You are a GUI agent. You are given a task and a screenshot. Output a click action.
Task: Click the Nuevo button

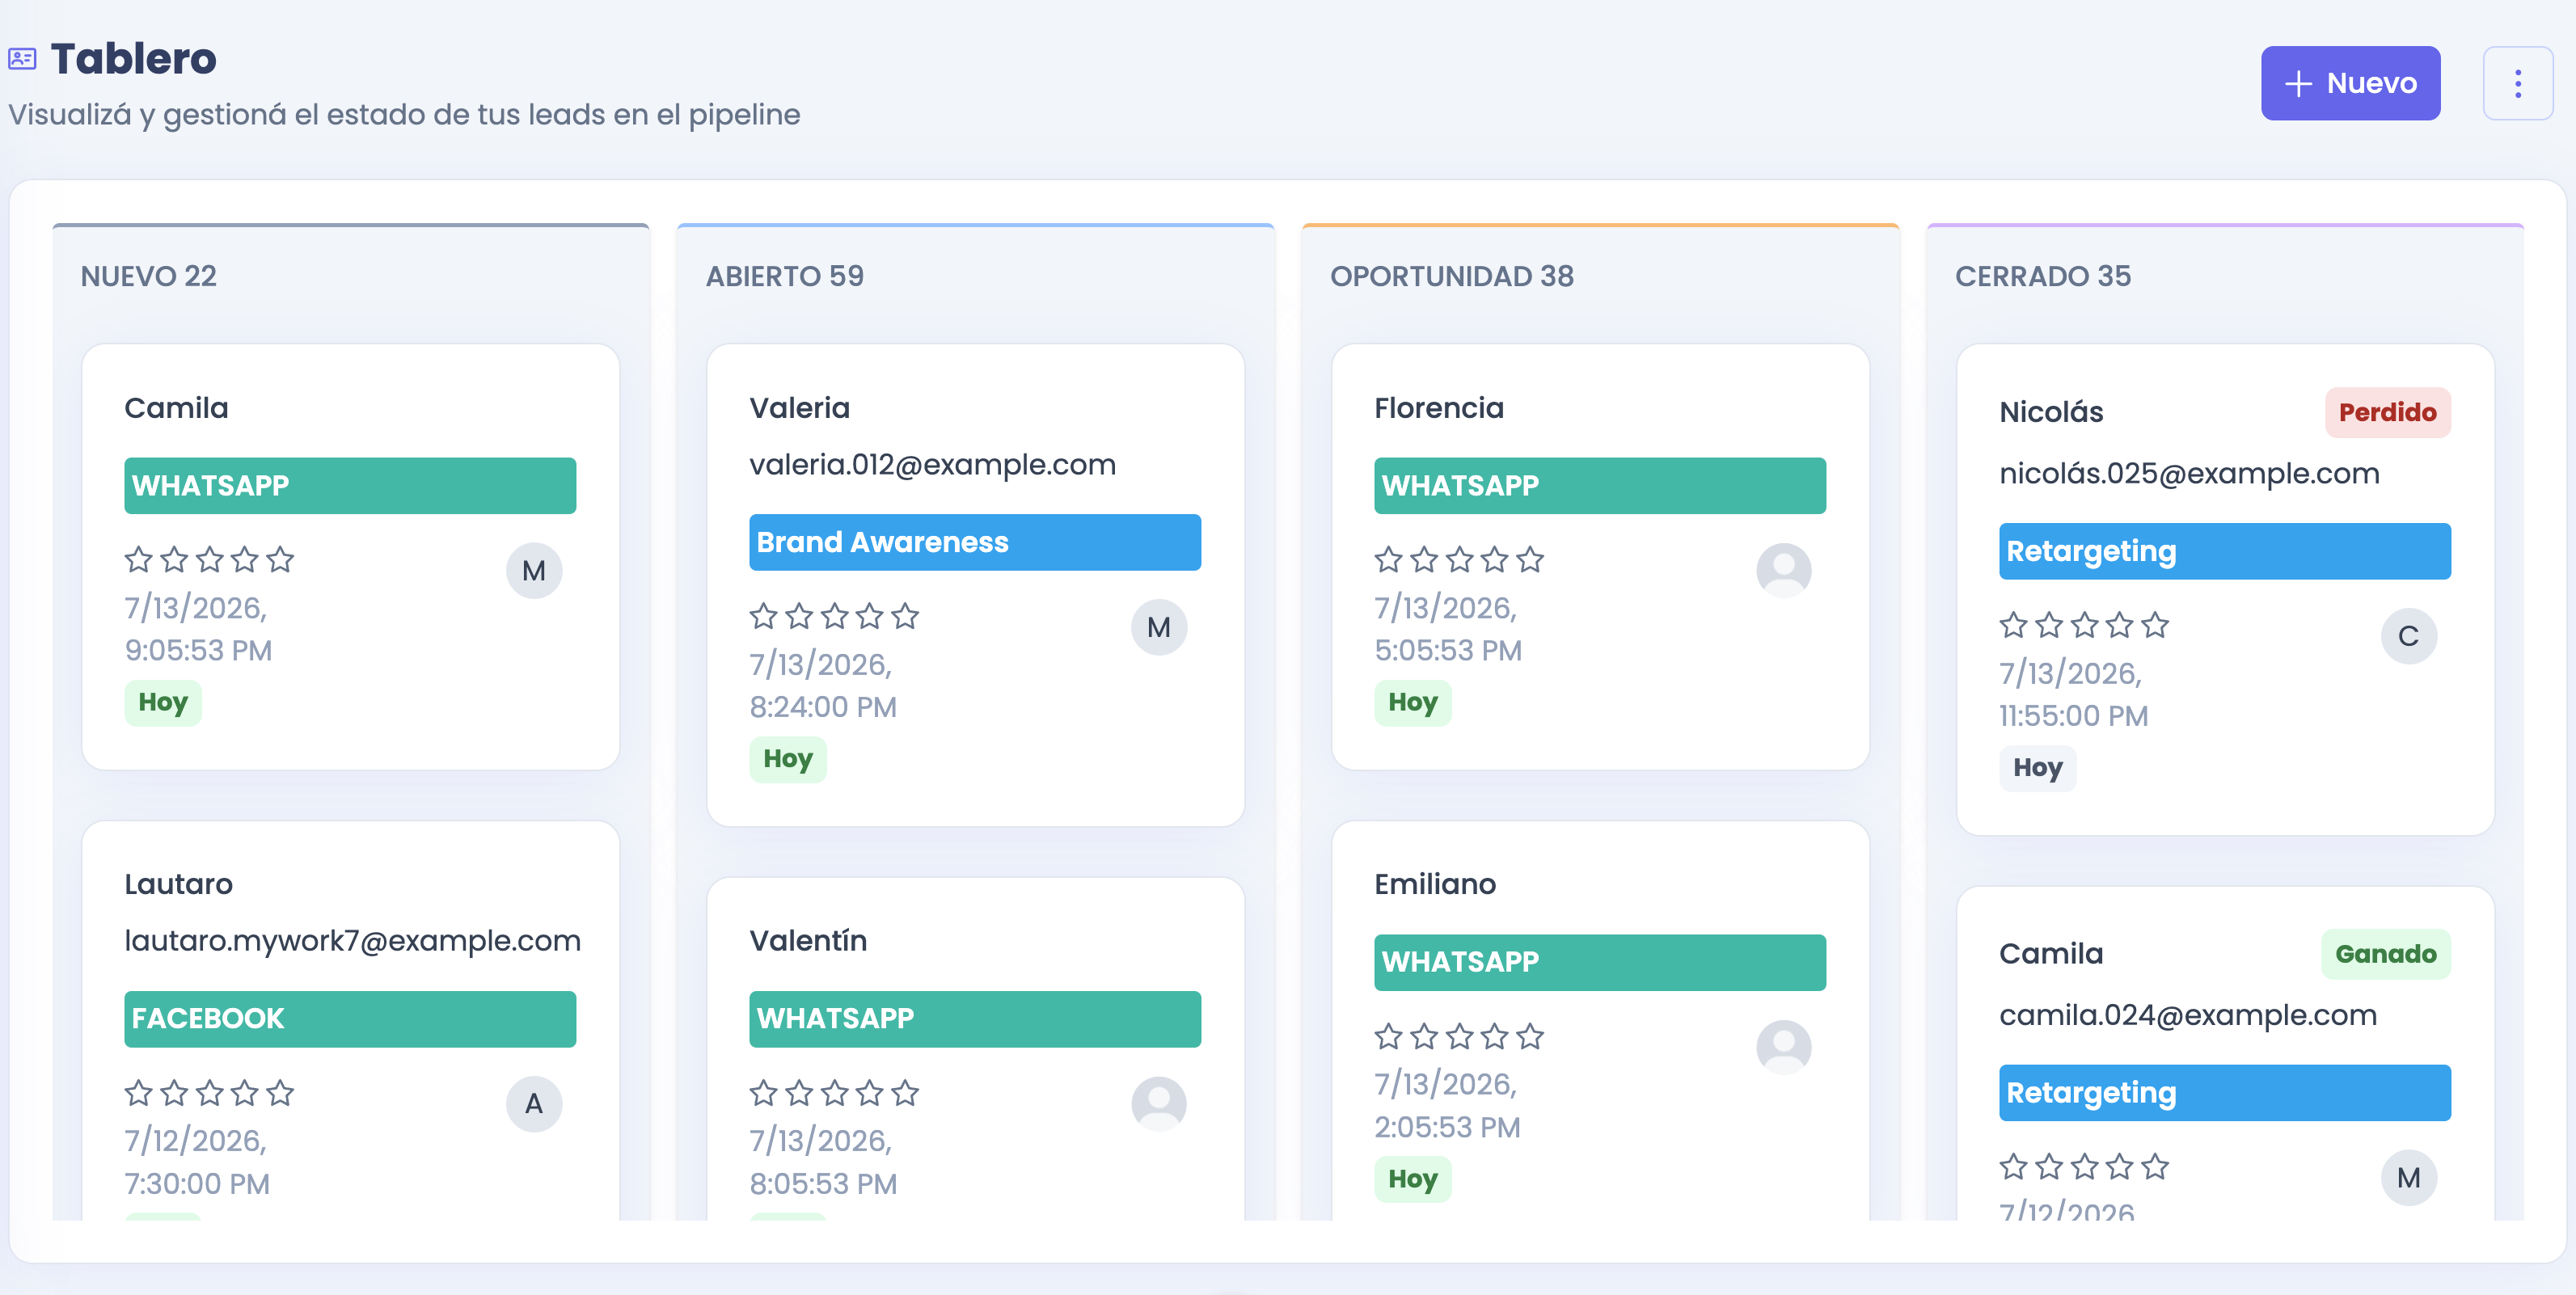point(2350,83)
